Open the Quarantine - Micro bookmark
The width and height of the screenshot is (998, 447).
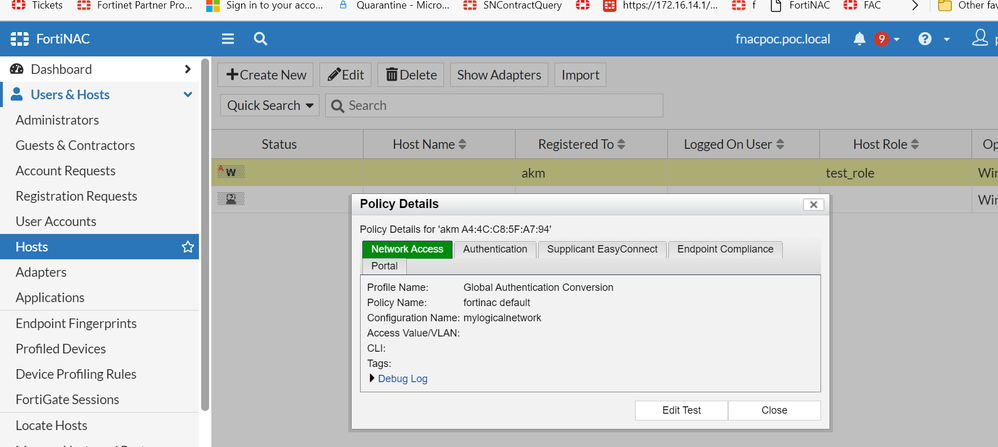[393, 6]
